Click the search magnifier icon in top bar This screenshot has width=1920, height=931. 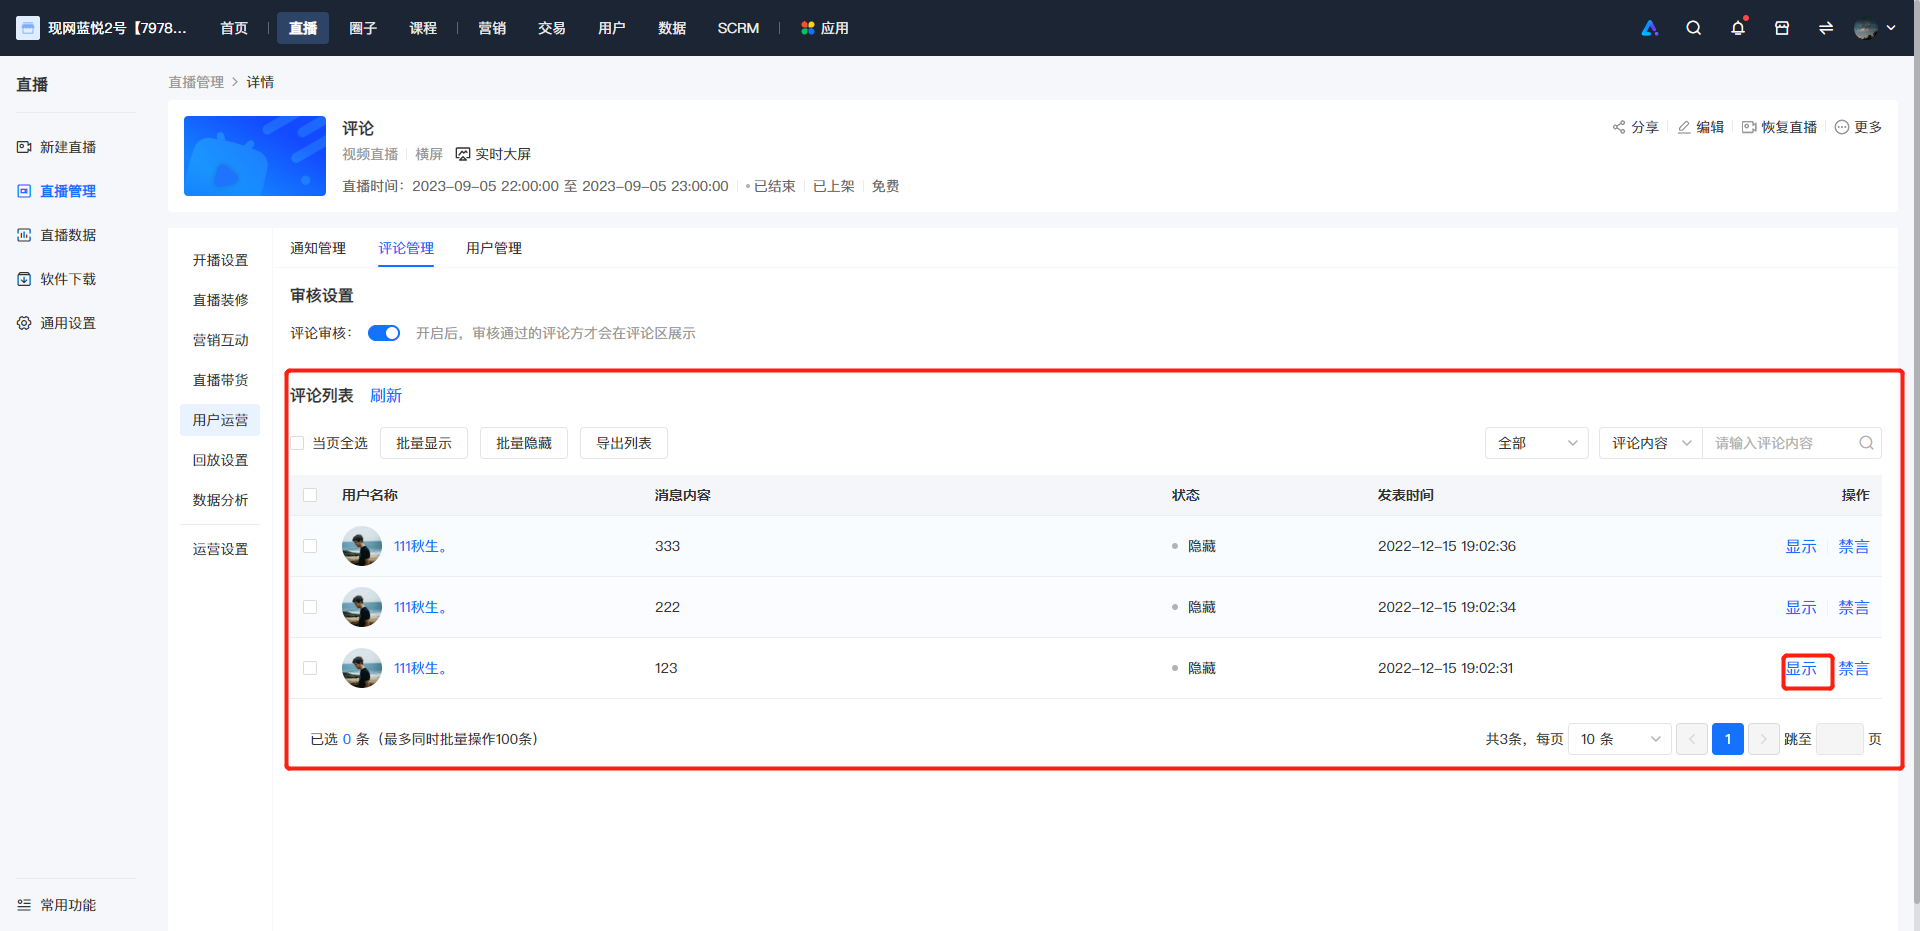(x=1693, y=28)
